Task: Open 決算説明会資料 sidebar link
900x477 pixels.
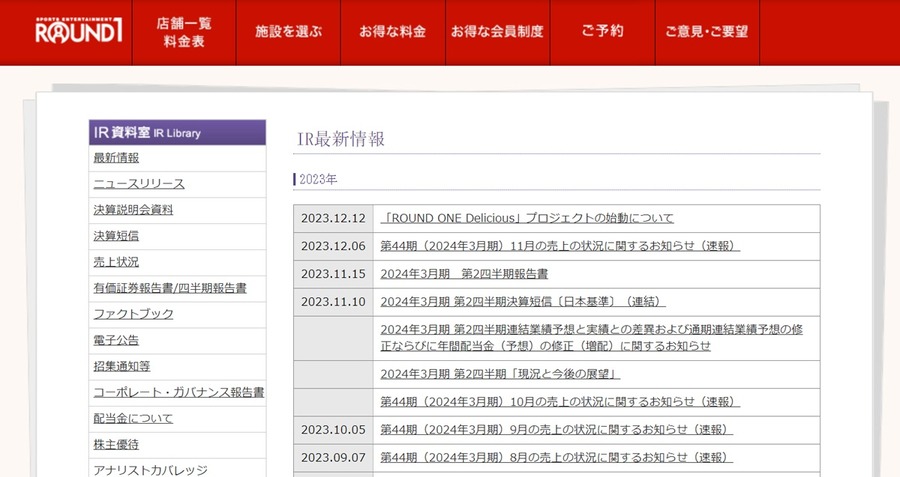Action: [133, 210]
